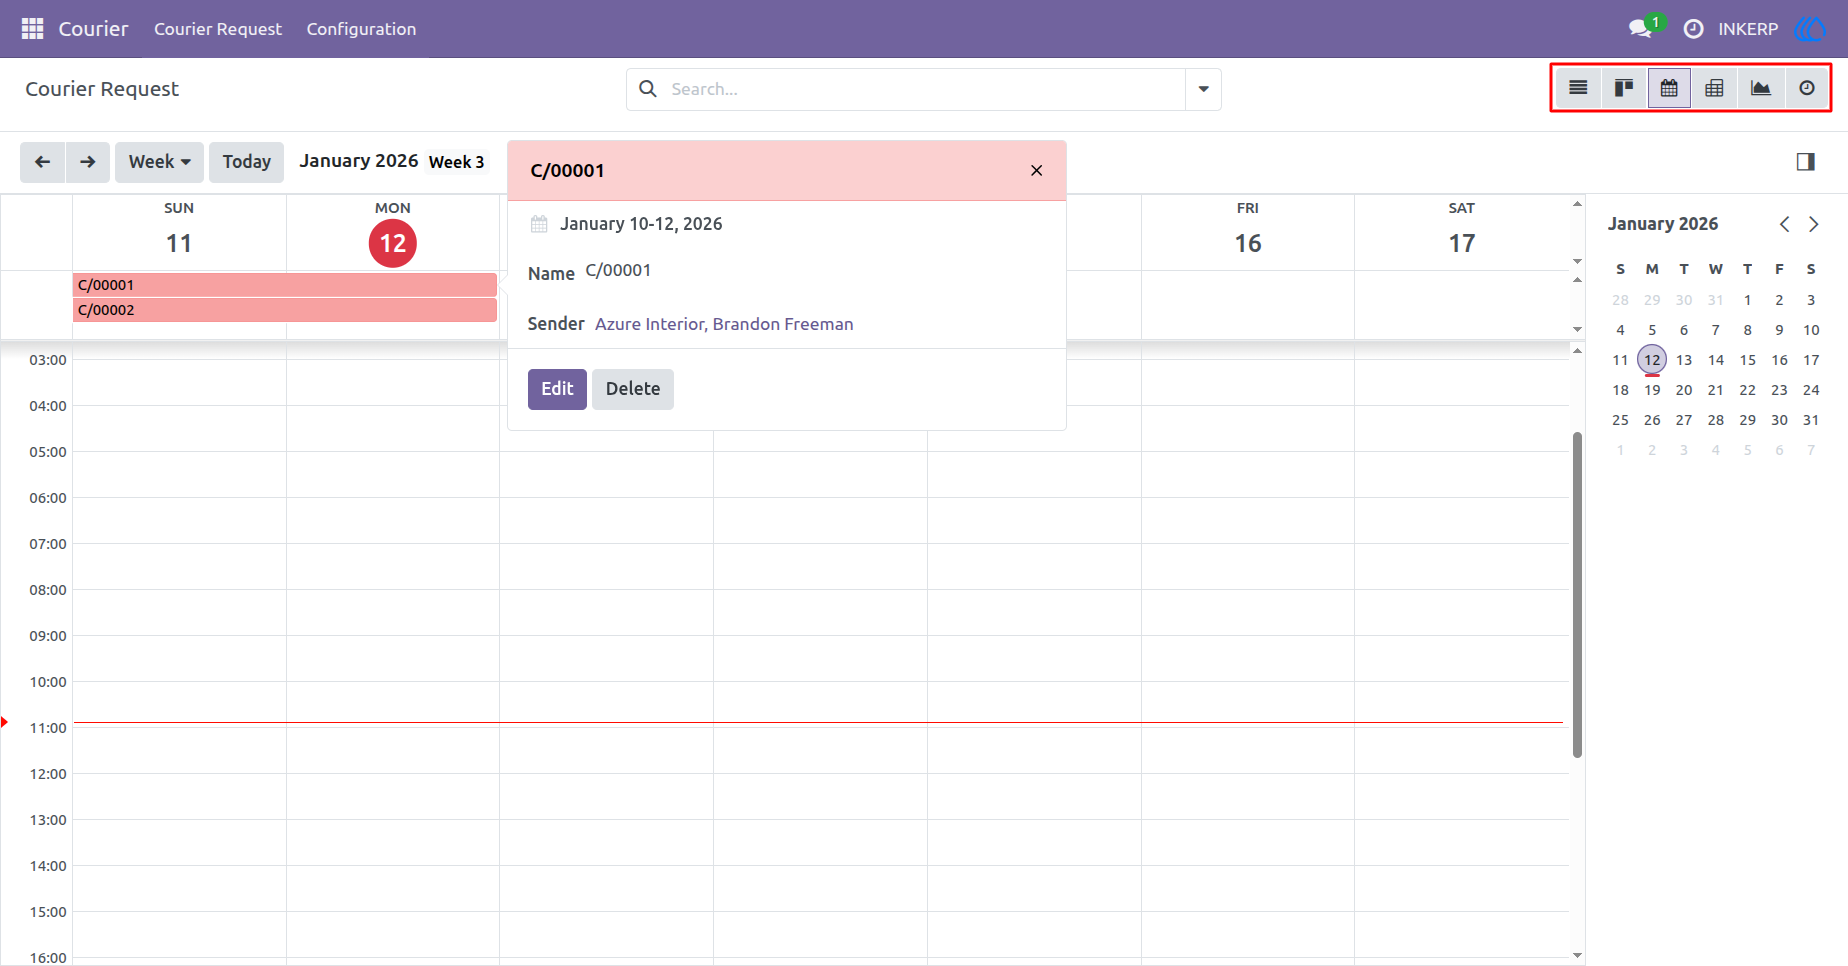Click Saturday 17 column header

[x=1462, y=231]
